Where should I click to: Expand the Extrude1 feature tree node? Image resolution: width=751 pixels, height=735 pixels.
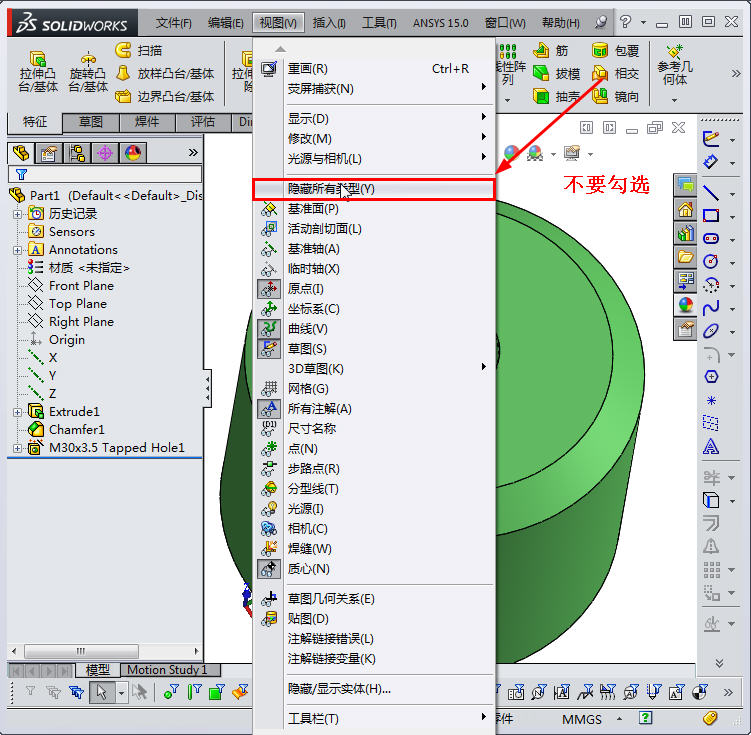coord(17,412)
